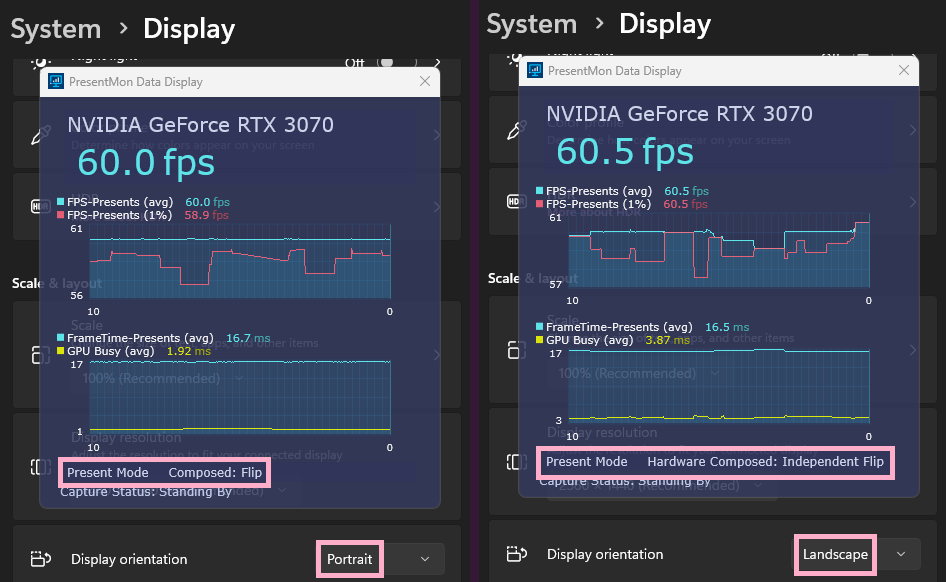Click the 16.5 ms FrameTime value
Screen dimensions: 946x582
point(727,327)
